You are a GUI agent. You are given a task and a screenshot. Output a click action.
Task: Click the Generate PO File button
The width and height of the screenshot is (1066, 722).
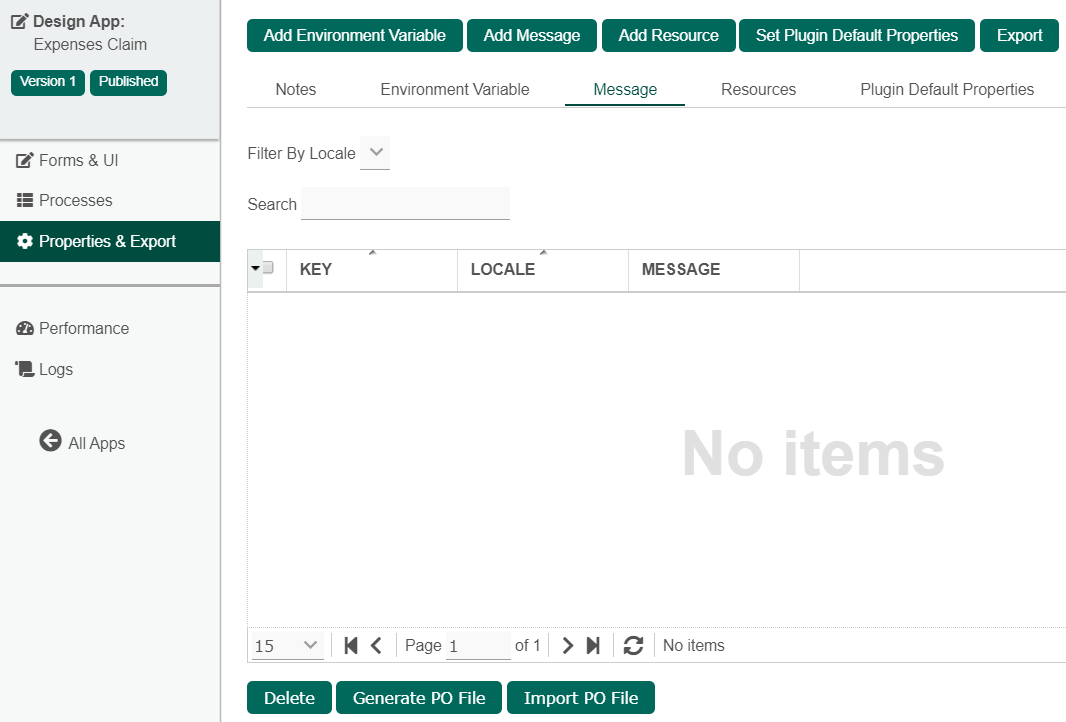(x=419, y=698)
